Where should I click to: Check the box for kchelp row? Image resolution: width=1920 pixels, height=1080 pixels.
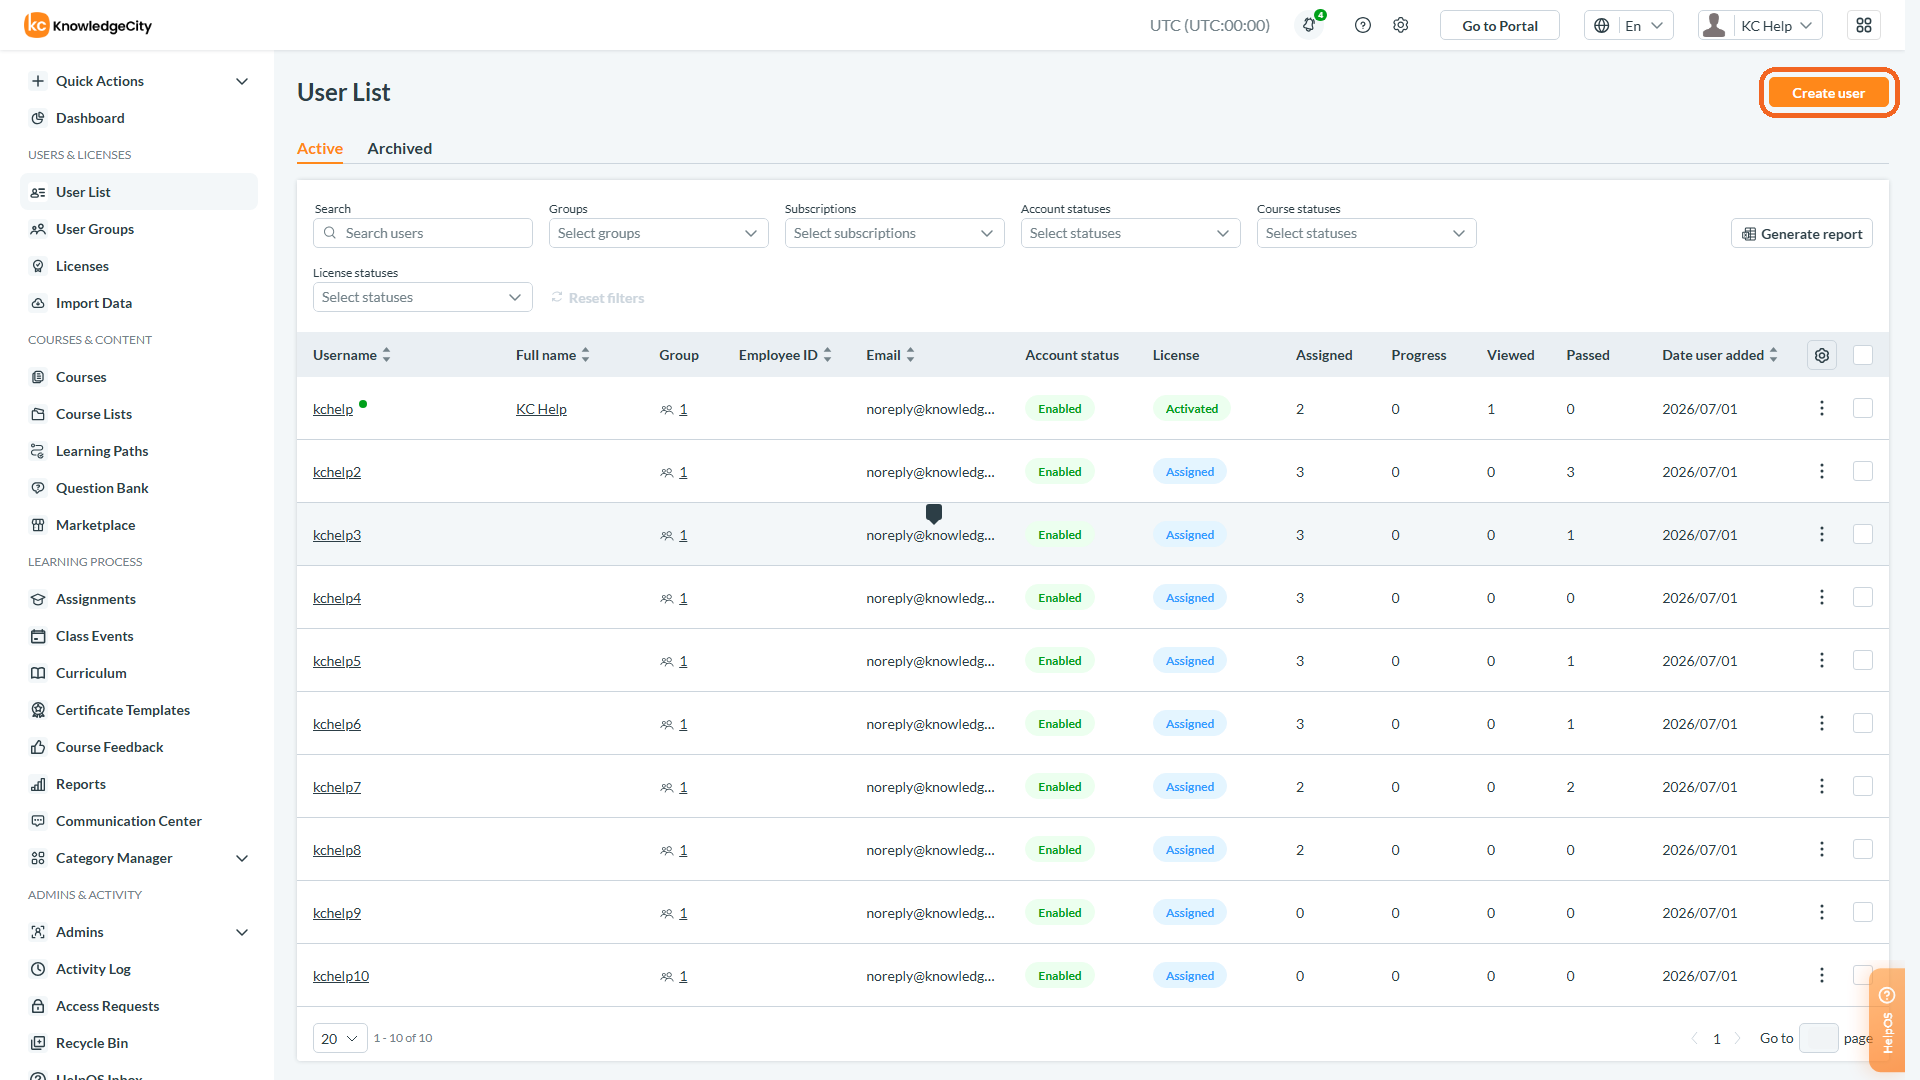coord(1863,408)
